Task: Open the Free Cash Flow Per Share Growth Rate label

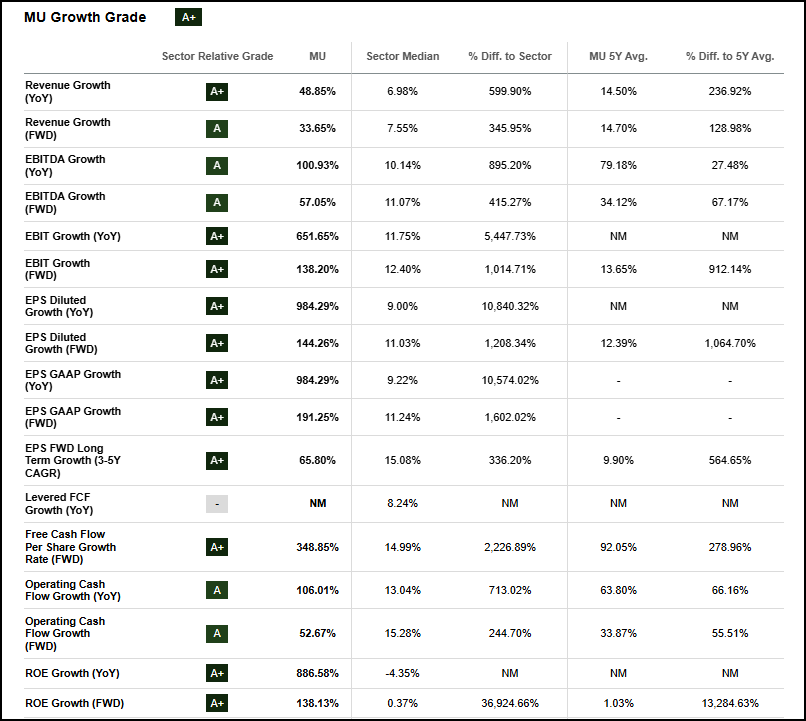Action: [x=70, y=547]
